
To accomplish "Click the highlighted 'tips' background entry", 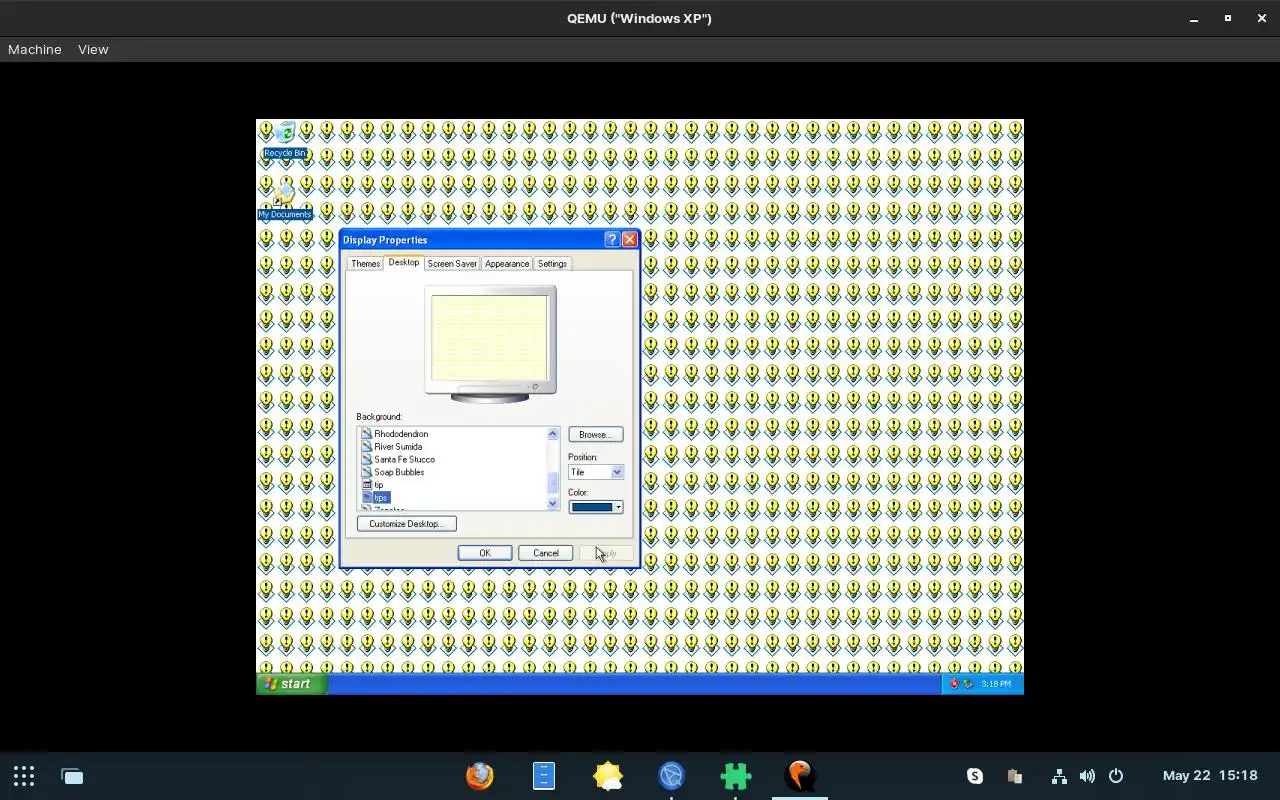I will pos(381,498).
